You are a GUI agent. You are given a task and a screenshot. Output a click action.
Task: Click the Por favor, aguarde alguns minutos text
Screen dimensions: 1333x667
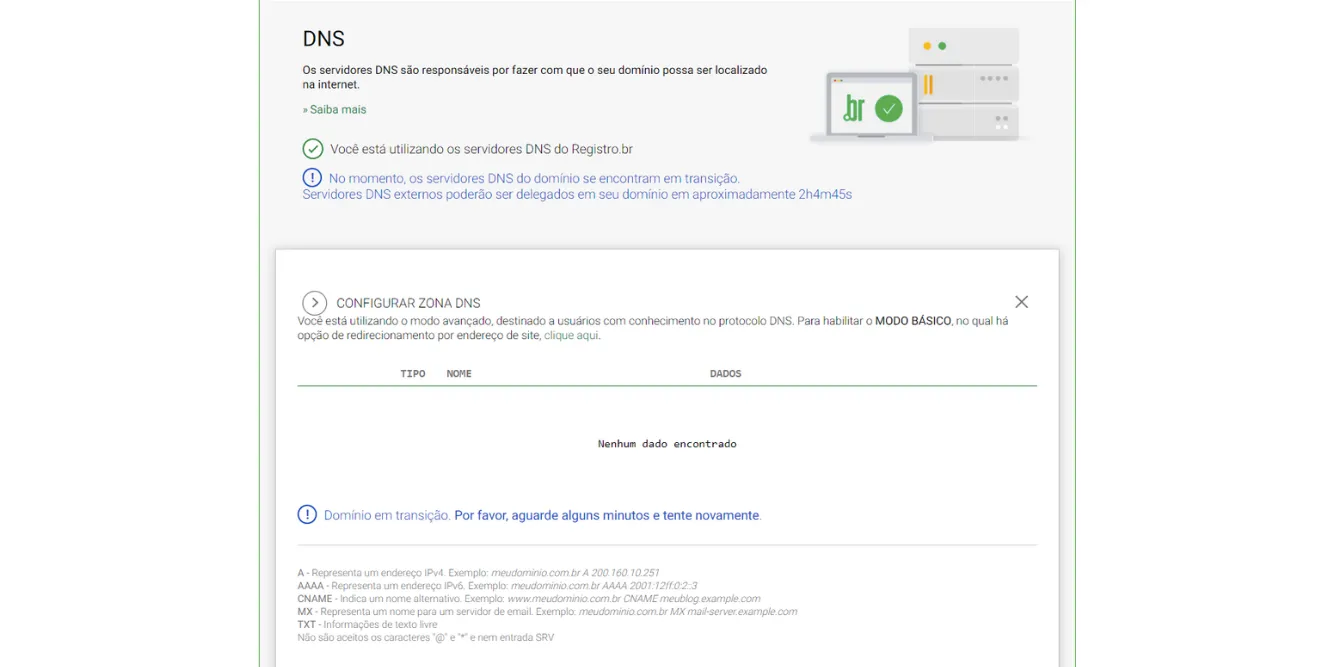click(x=607, y=516)
